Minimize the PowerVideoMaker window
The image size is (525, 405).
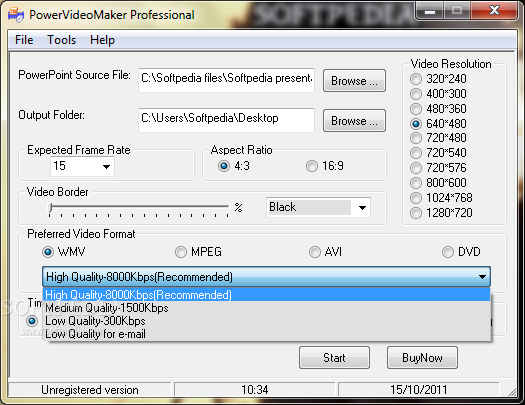click(430, 11)
